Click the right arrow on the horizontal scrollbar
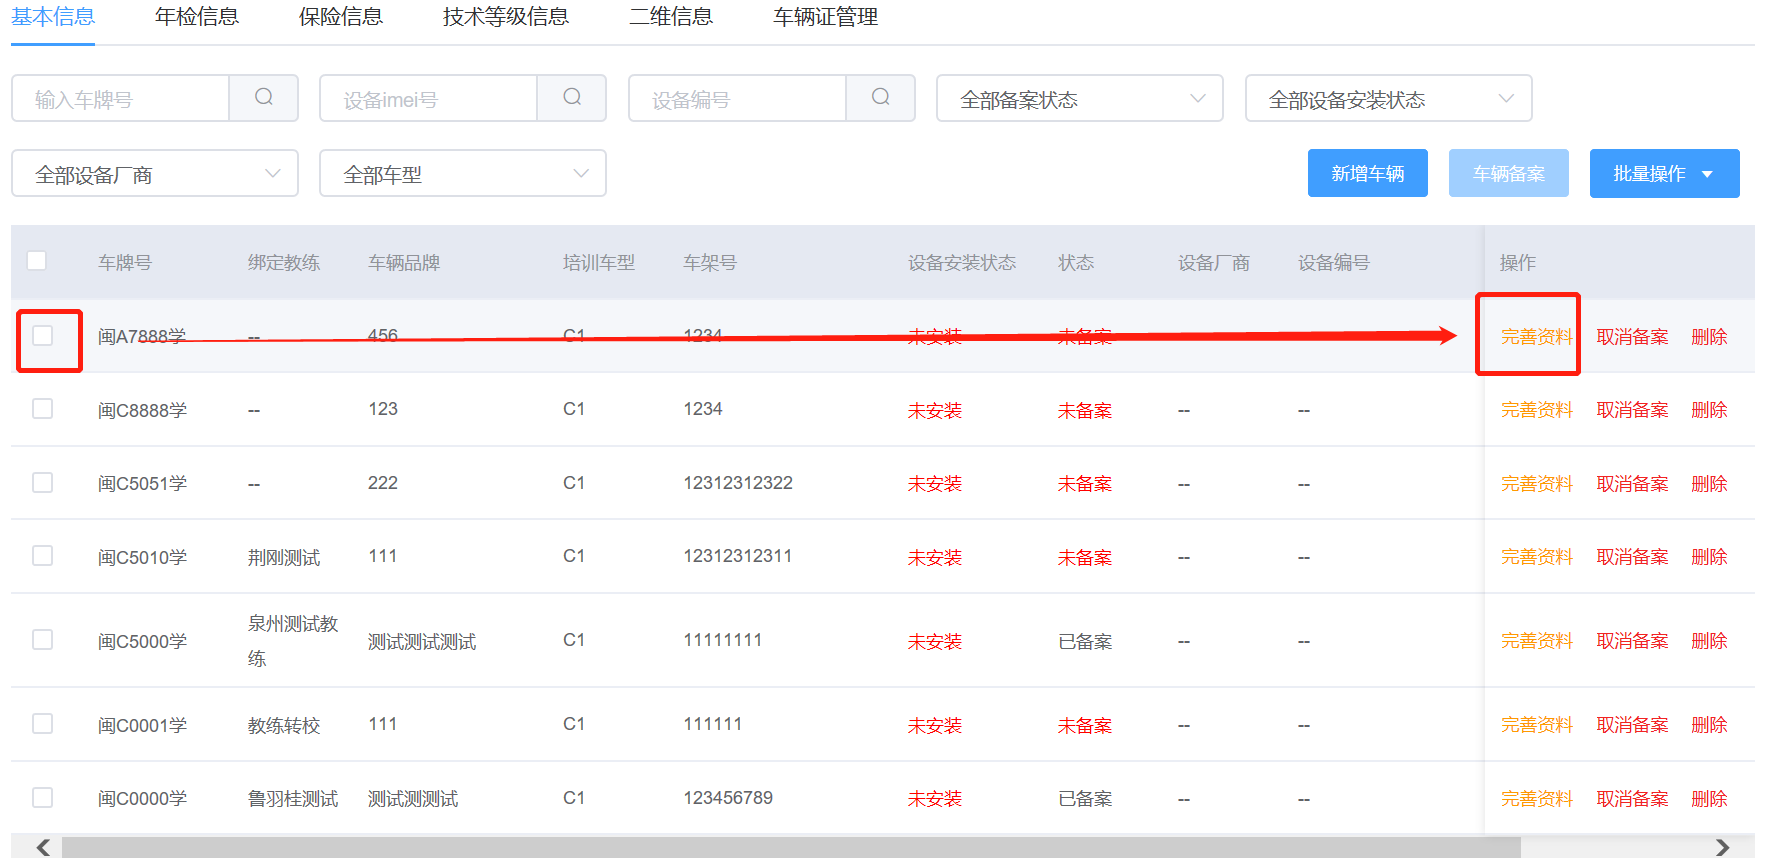Viewport: 1767px width, 858px height. coord(1722,847)
